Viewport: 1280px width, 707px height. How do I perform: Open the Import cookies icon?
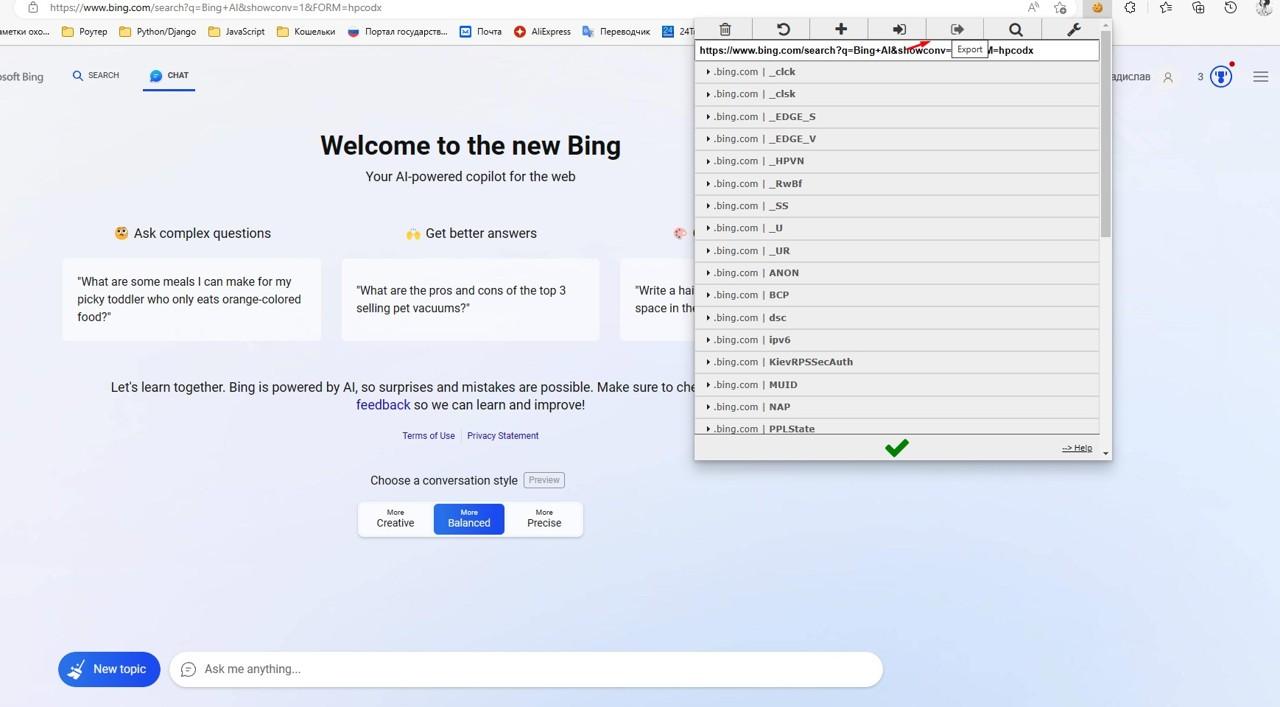[899, 29]
